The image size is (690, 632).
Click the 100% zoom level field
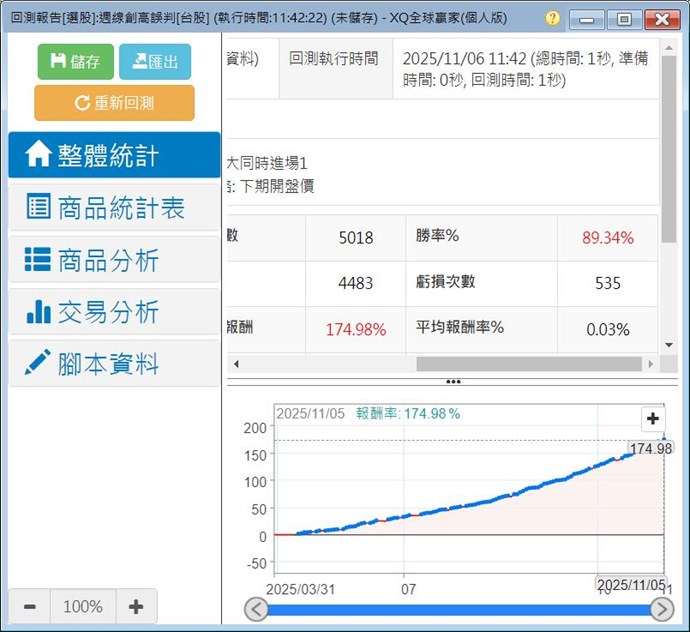click(x=83, y=607)
